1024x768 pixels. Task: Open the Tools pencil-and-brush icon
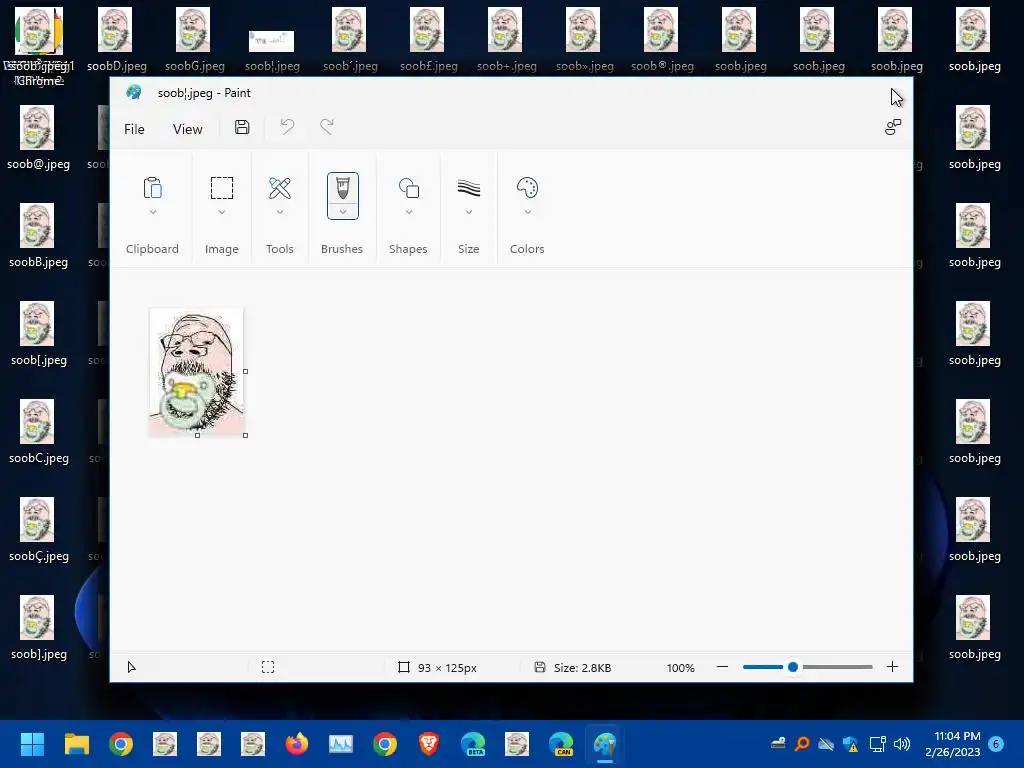click(x=280, y=188)
